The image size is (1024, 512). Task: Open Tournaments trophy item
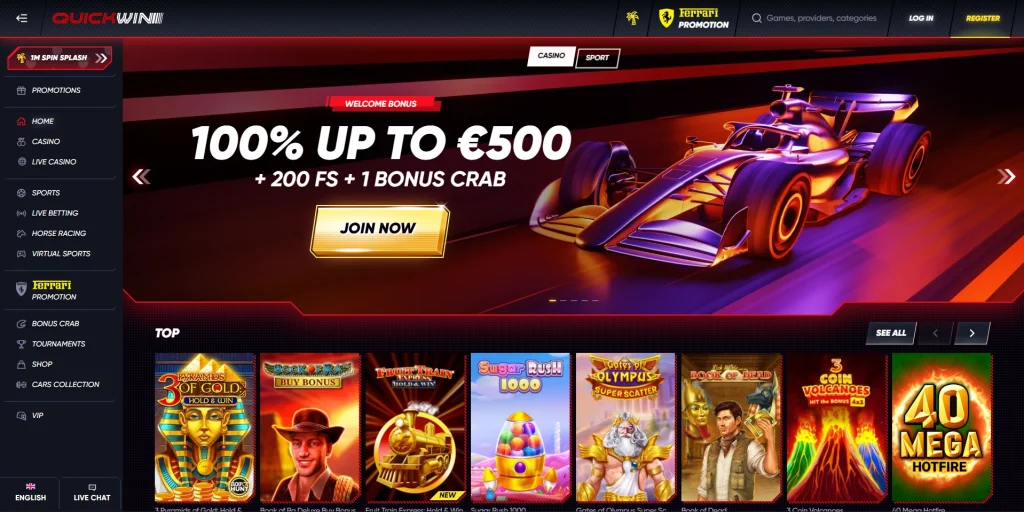tap(60, 344)
